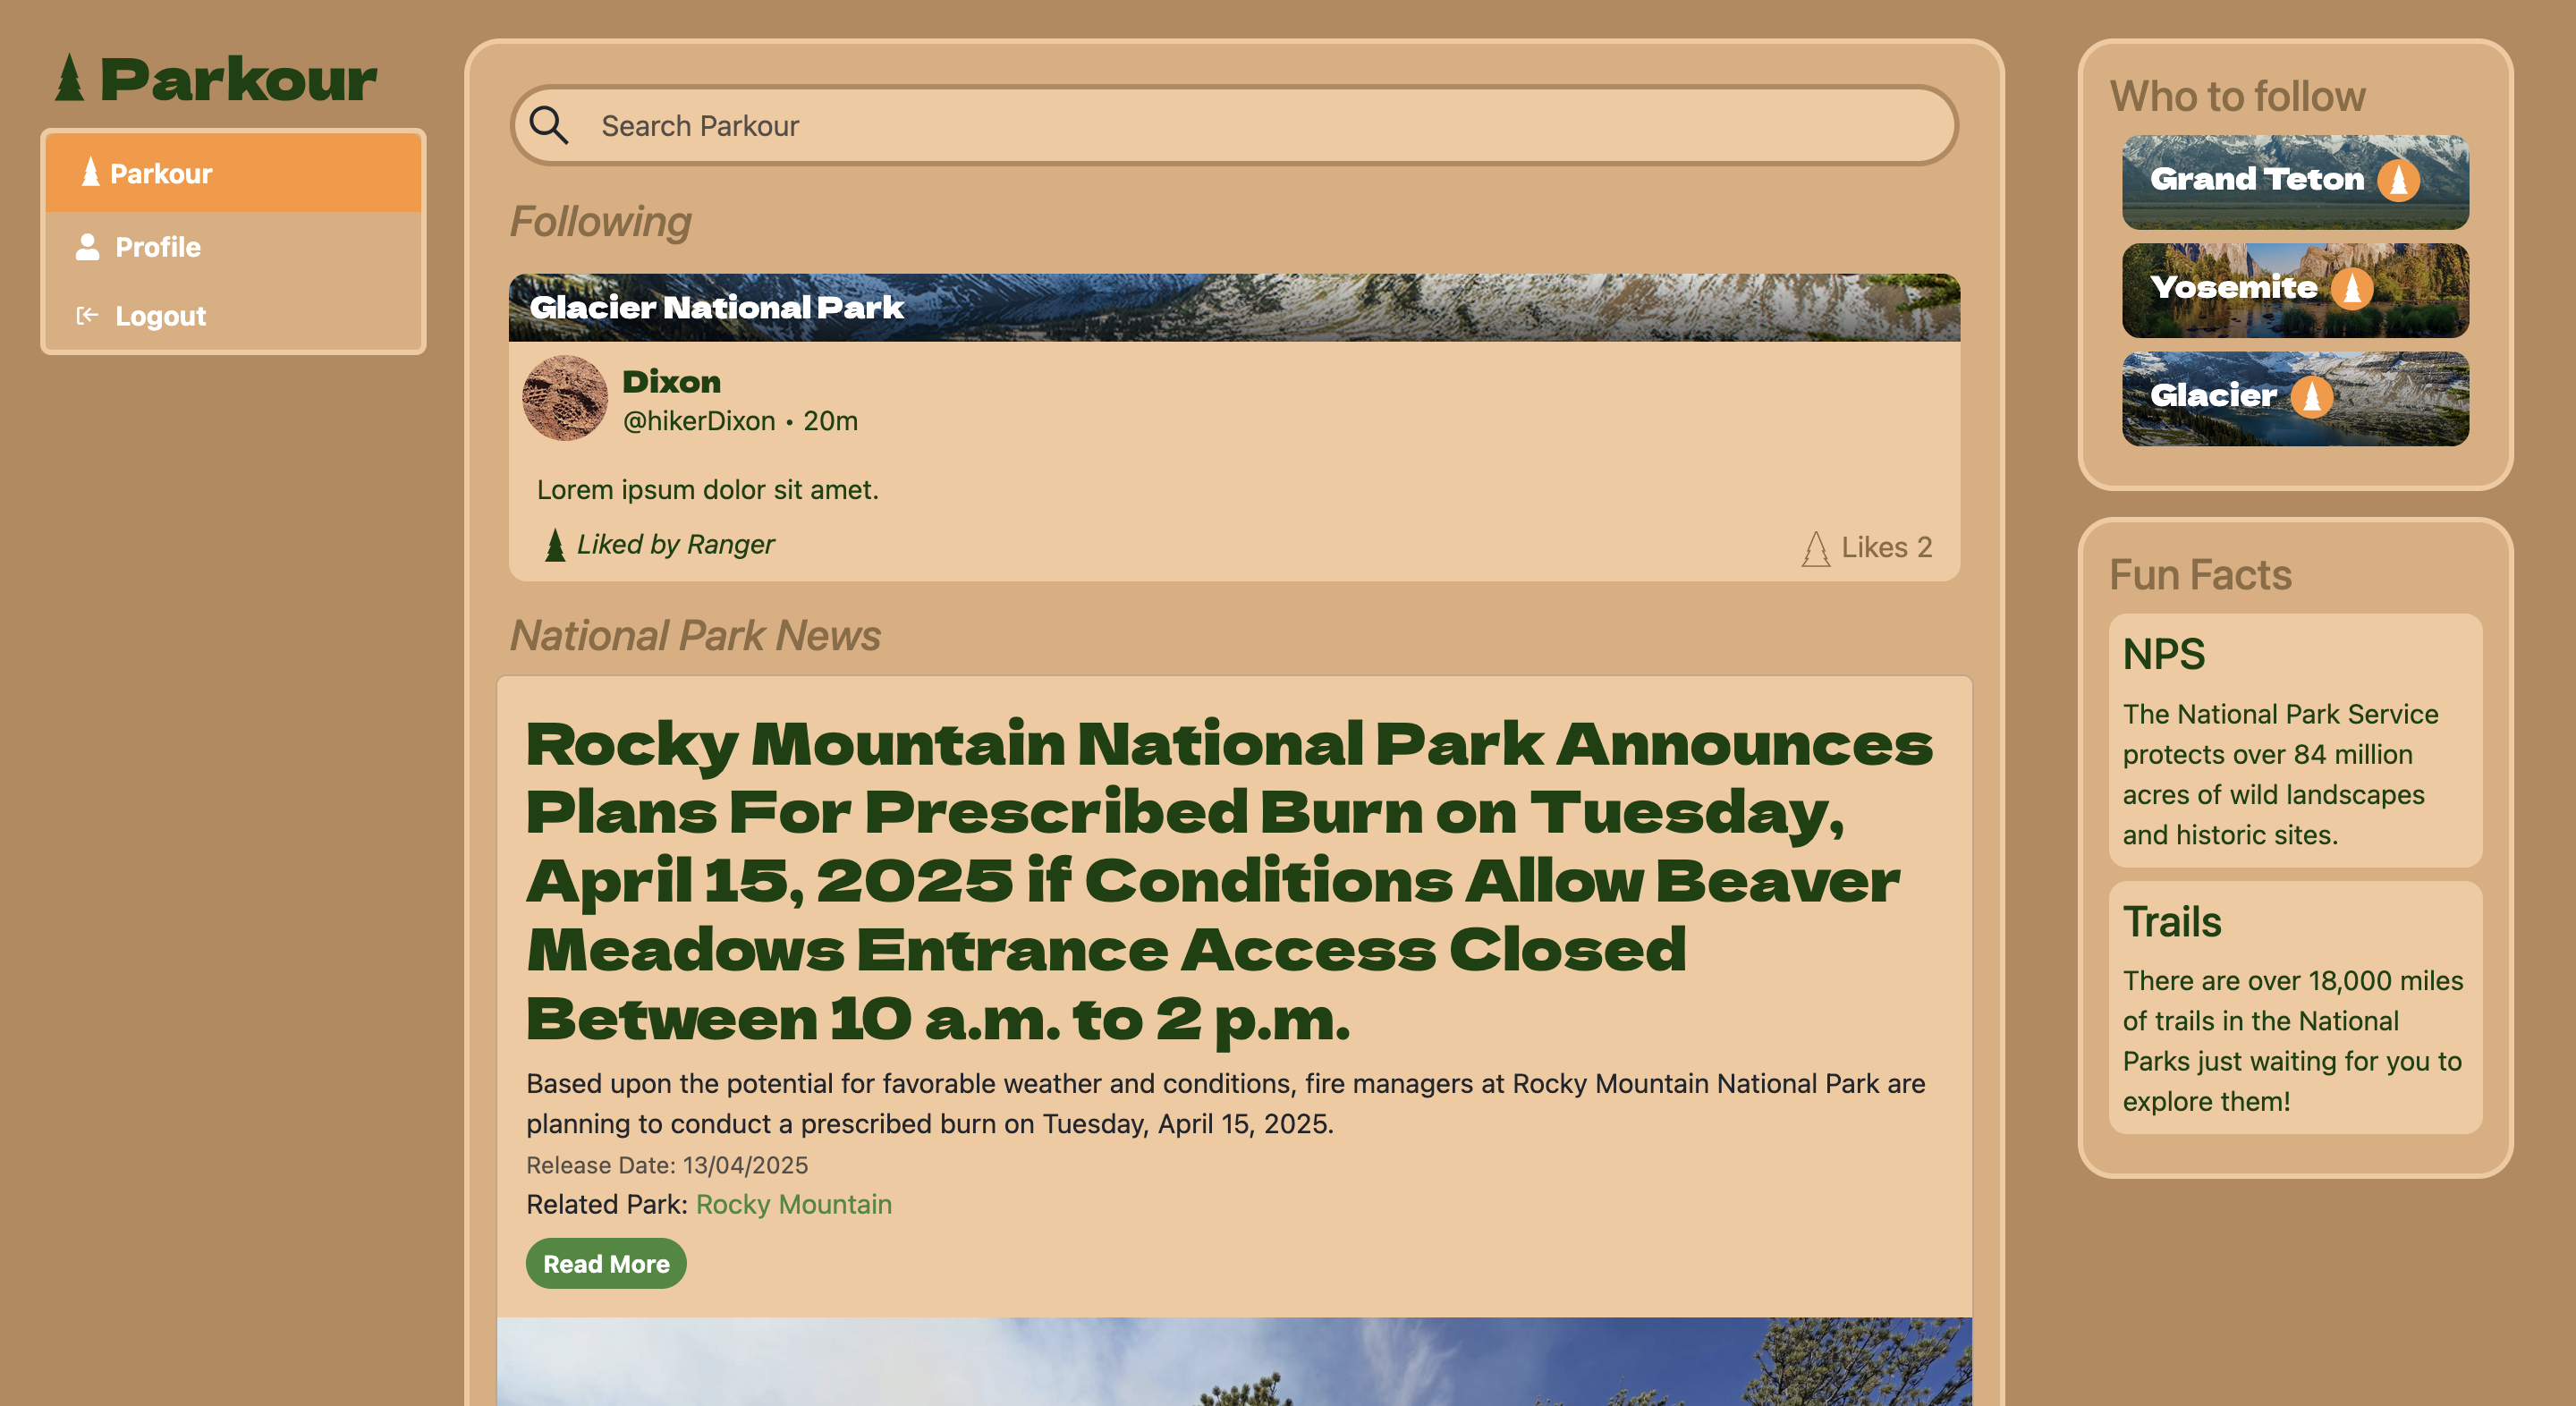Click the search magnifier icon
2576x1406 pixels.
point(548,126)
